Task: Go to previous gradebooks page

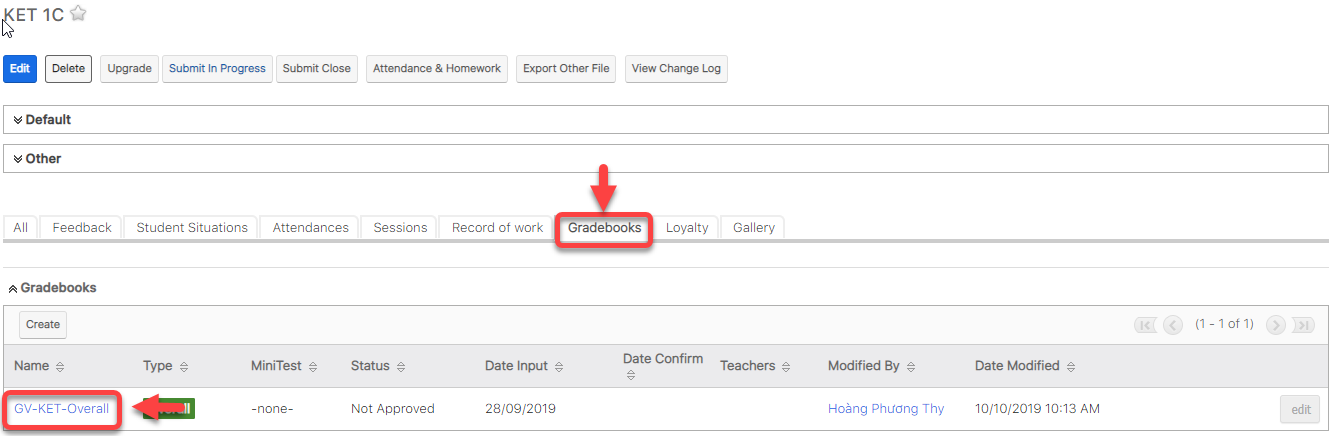Action: tap(1173, 325)
